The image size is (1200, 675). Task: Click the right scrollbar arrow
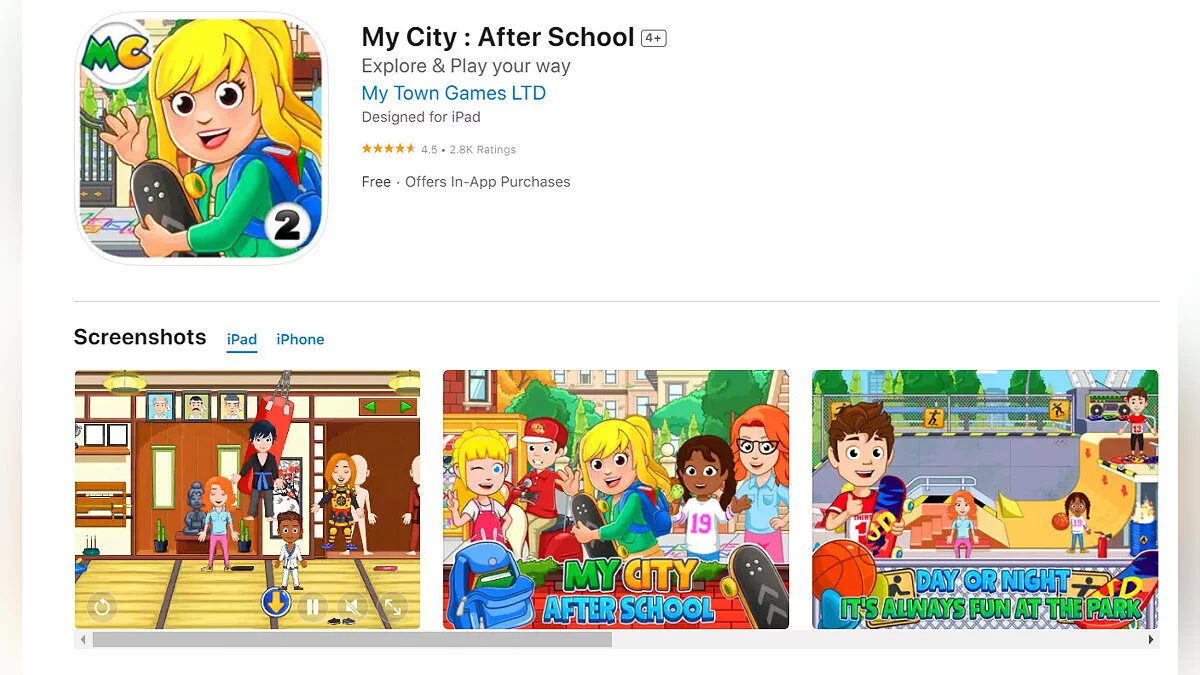tap(1151, 639)
